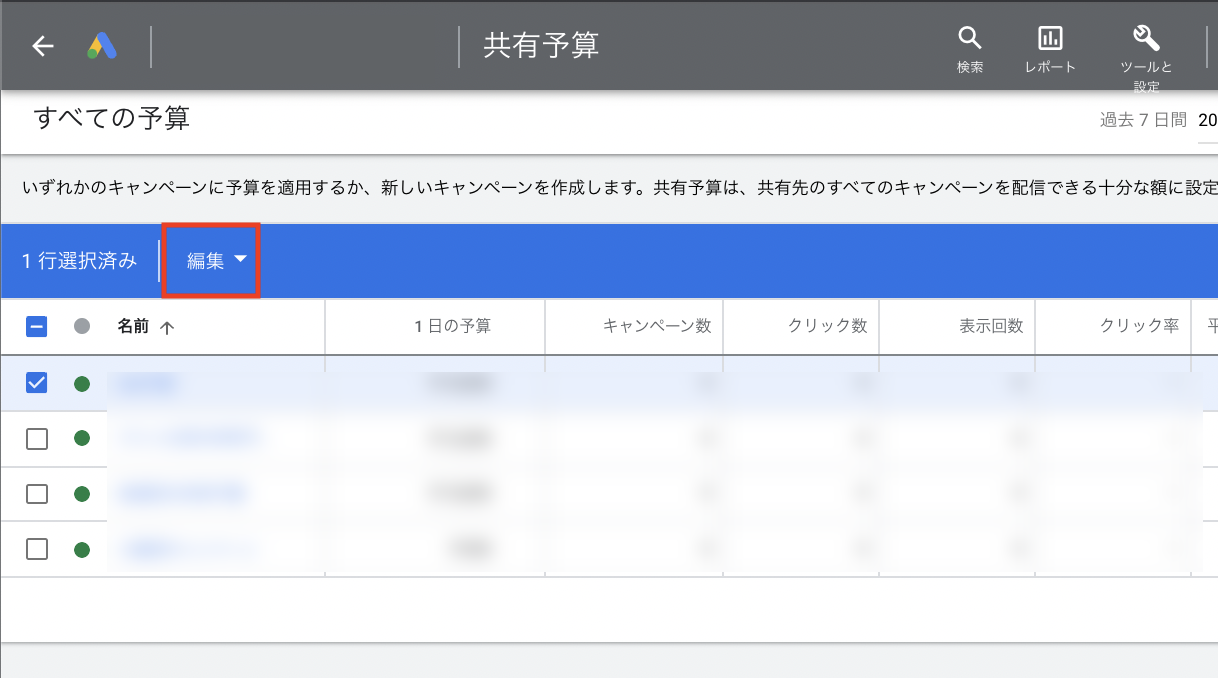Open the third budget name link
Viewport: 1218px width, 678px height.
[180, 493]
